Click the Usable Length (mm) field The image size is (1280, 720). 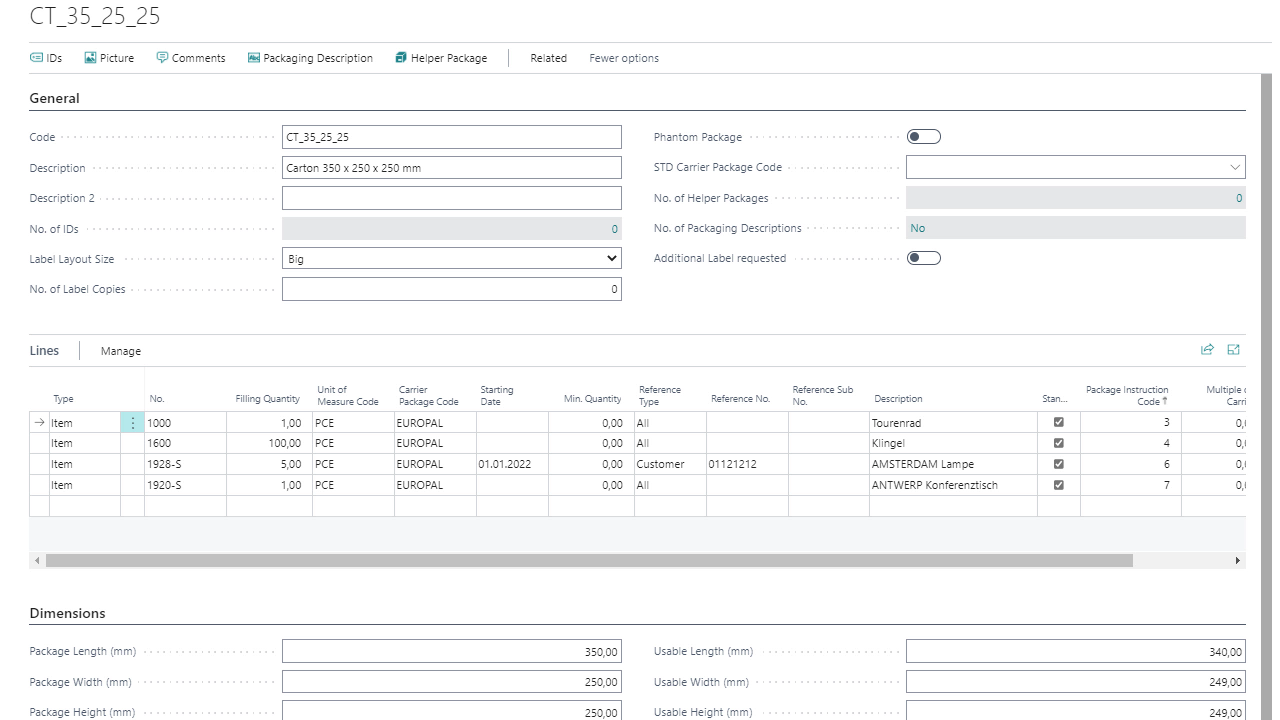click(1076, 652)
